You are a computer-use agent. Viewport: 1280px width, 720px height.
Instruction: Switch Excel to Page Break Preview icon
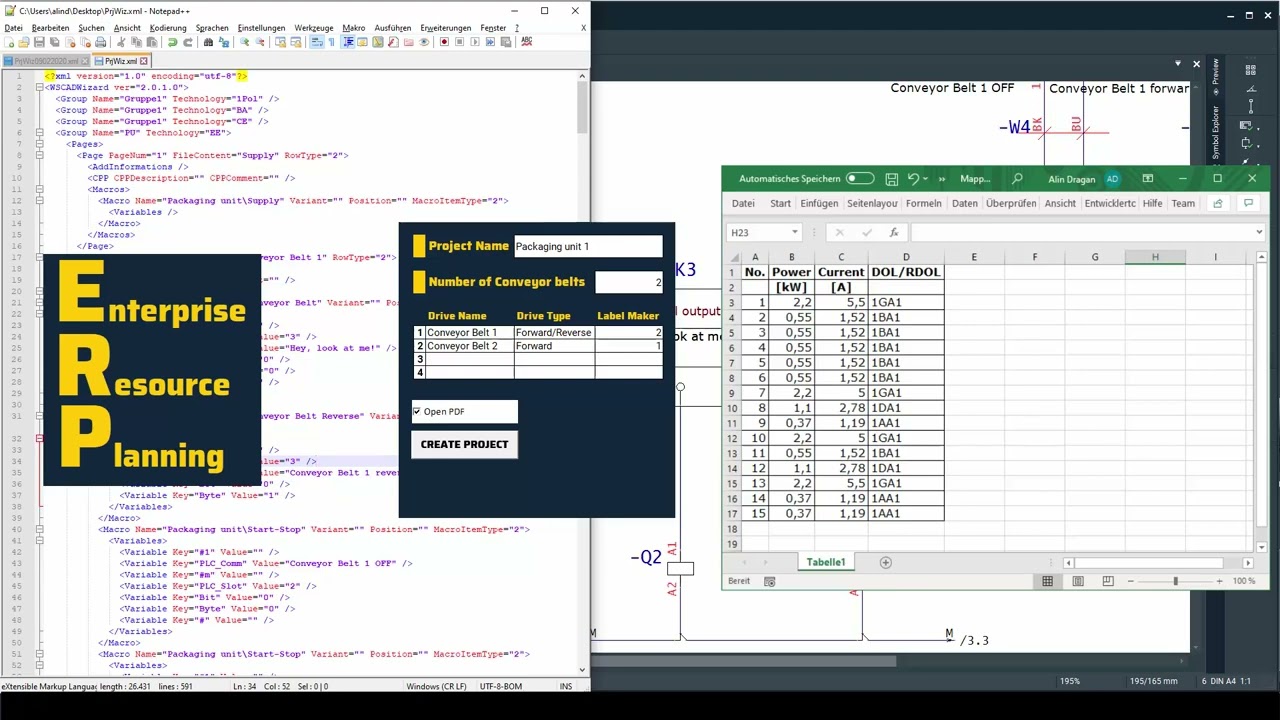point(1108,581)
